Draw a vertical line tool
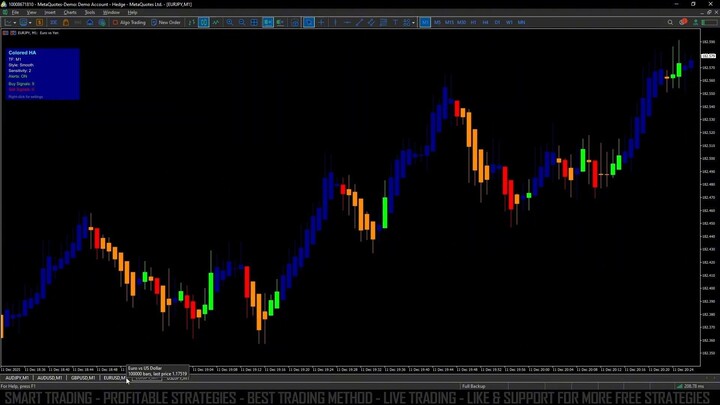Image resolution: width=720 pixels, height=405 pixels. coord(335,22)
